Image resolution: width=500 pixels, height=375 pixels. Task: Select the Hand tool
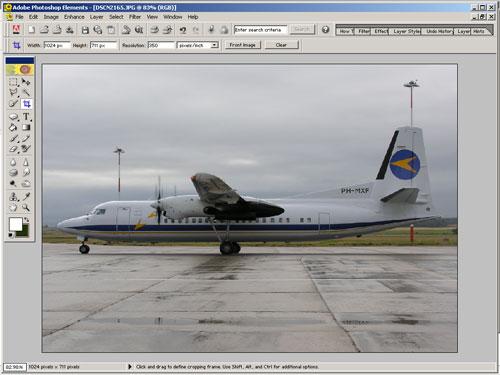13,208
